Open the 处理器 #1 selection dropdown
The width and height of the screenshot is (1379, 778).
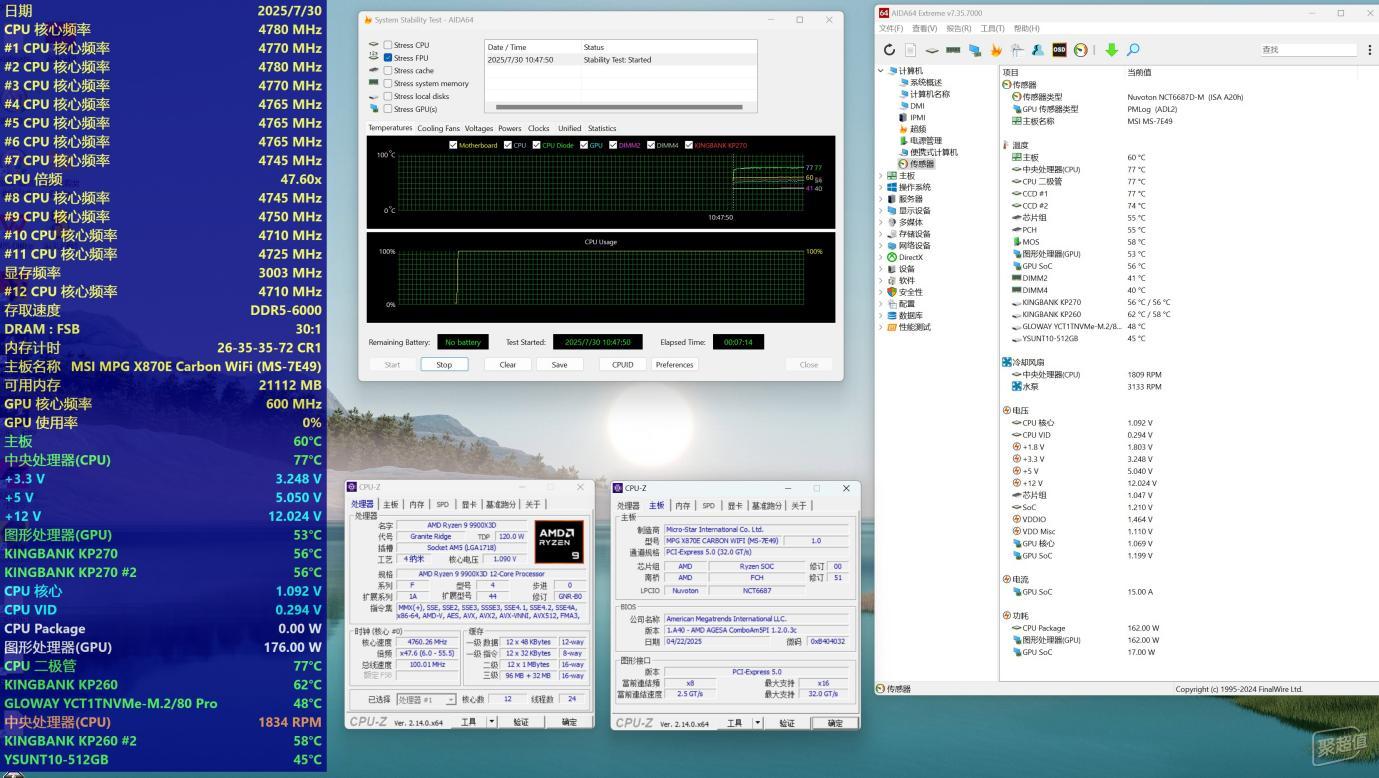click(x=426, y=700)
